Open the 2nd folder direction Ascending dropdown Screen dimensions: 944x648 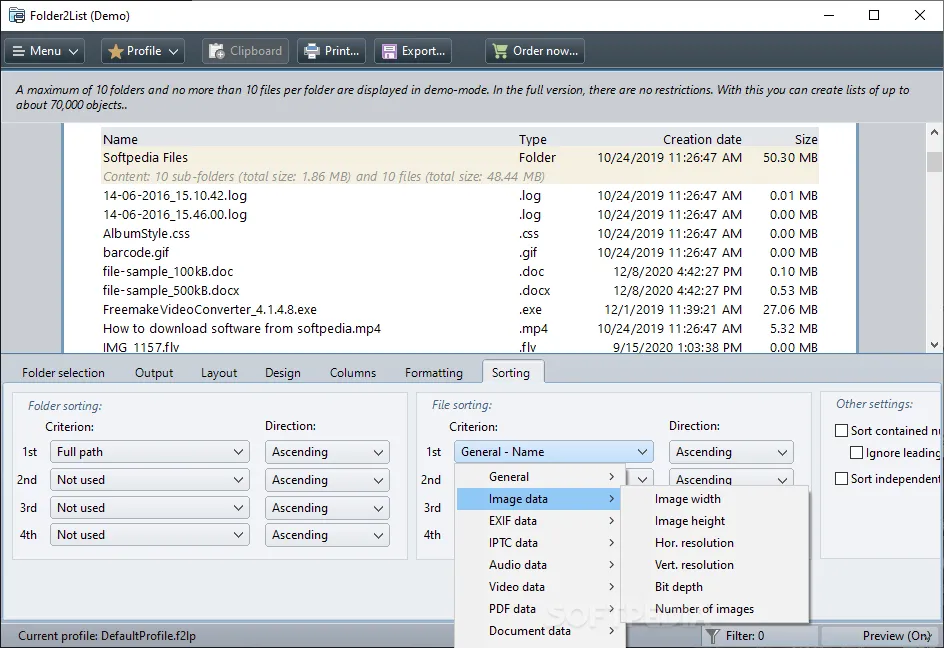328,480
